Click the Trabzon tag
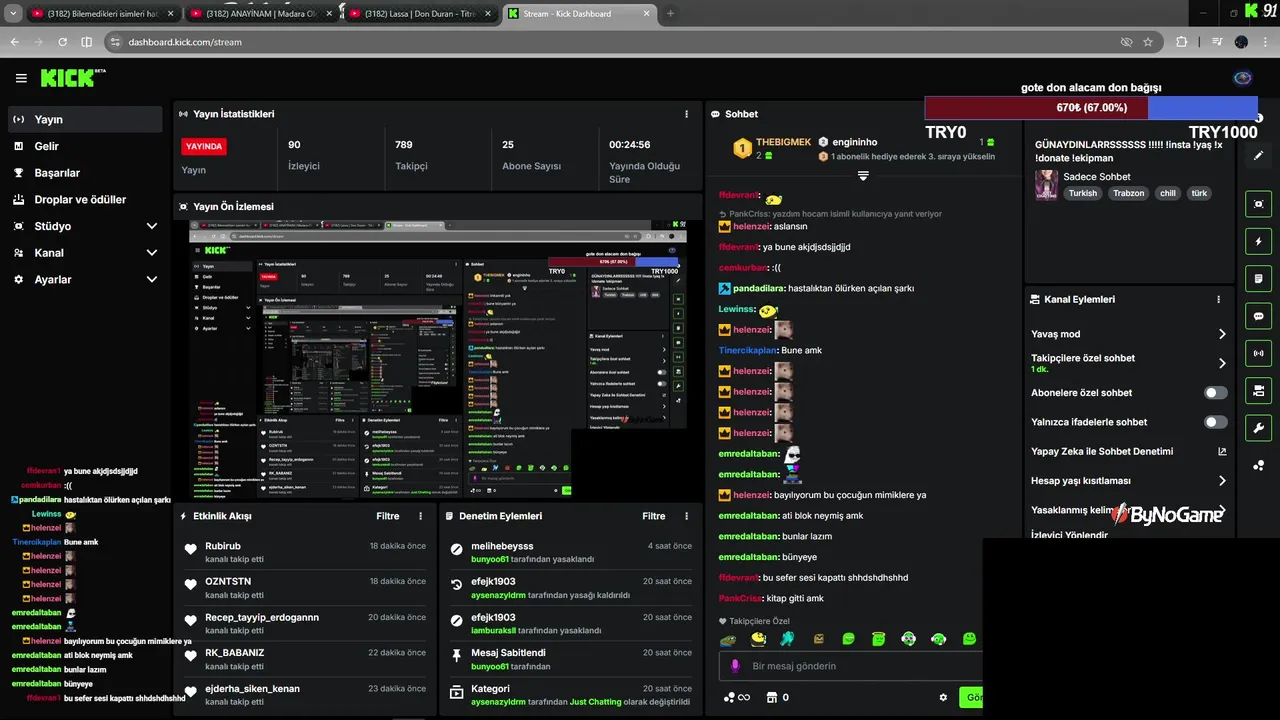1280x720 pixels. click(x=1129, y=193)
